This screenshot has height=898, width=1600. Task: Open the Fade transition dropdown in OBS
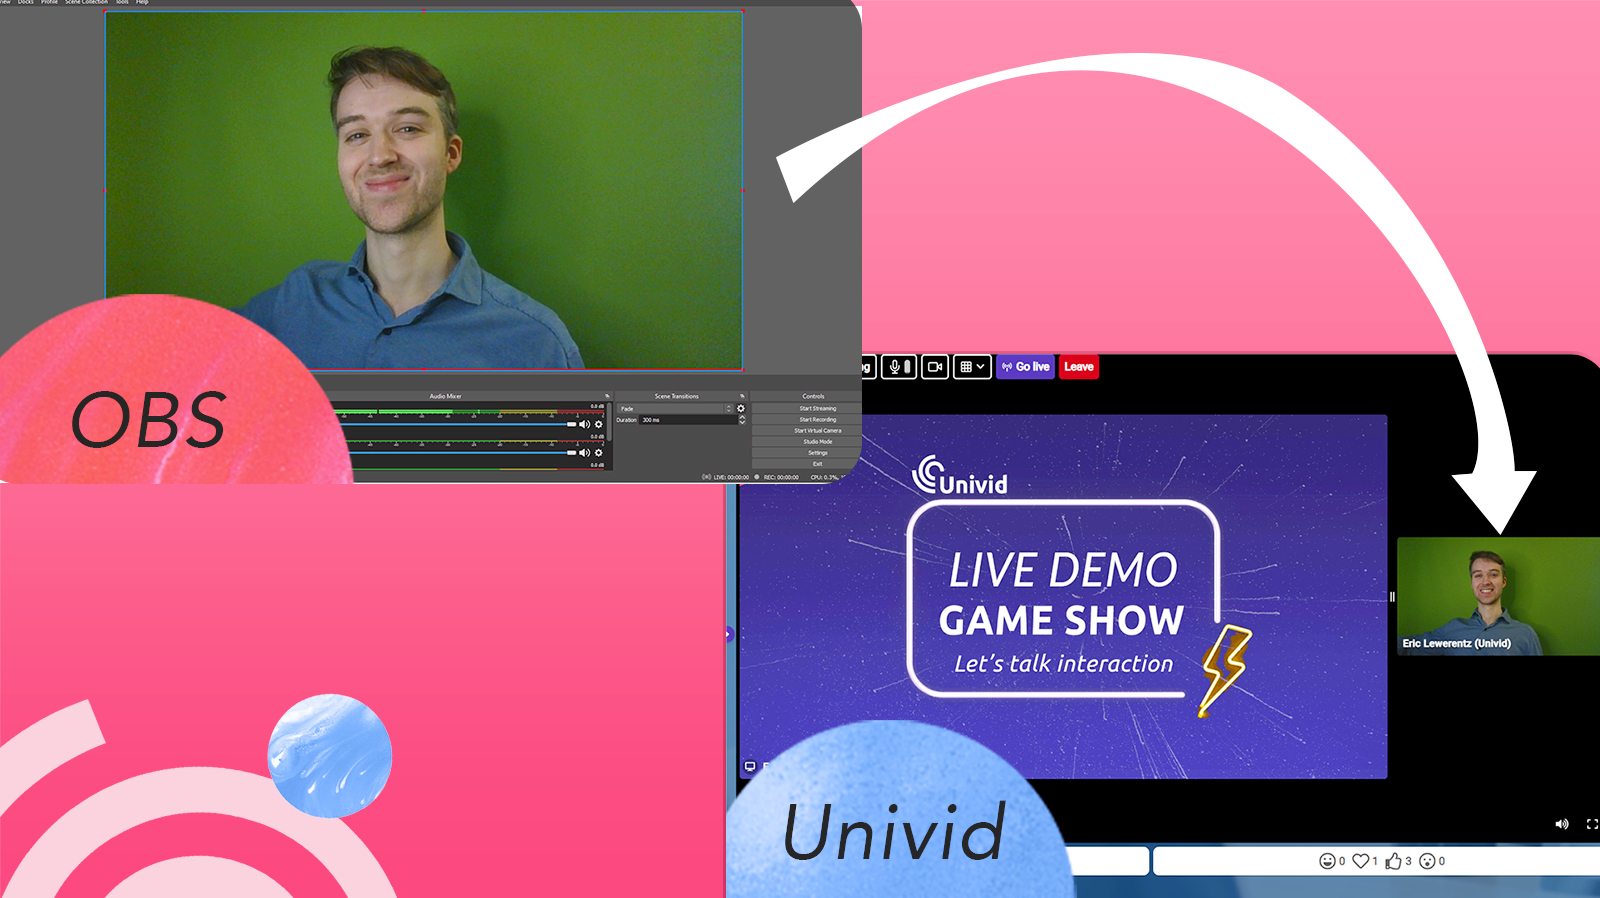pos(675,408)
